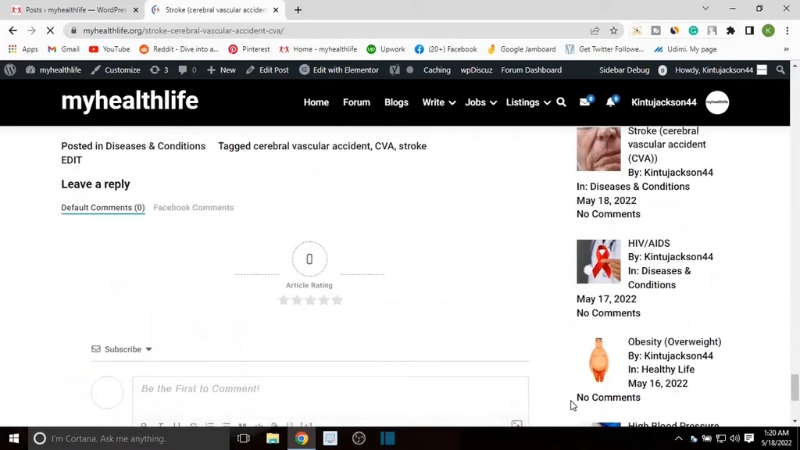
Task: Go to Home in site navigation
Action: [x=316, y=103]
